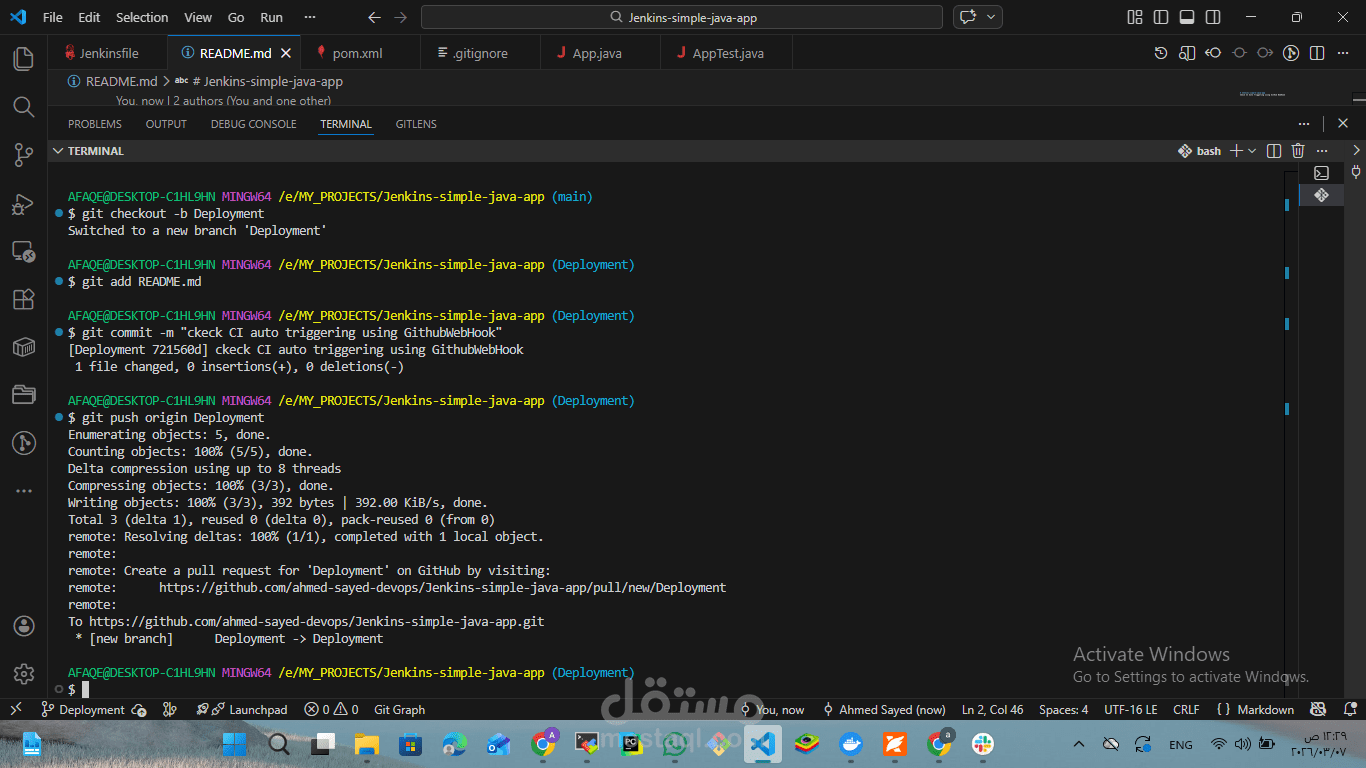1366x768 pixels.
Task: Open the Selection menu
Action: 142,17
